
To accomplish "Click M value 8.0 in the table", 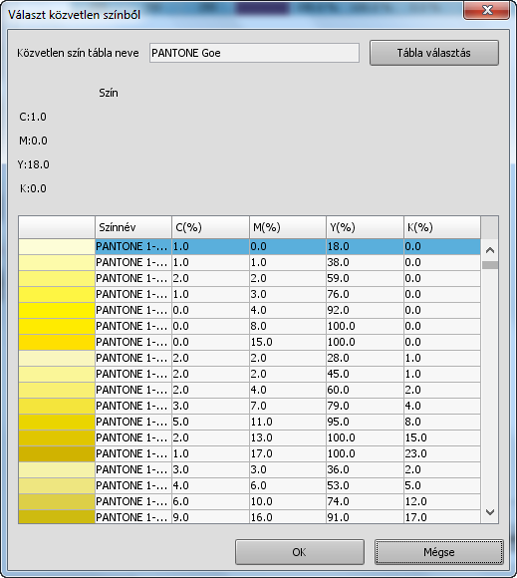I will (x=288, y=326).
